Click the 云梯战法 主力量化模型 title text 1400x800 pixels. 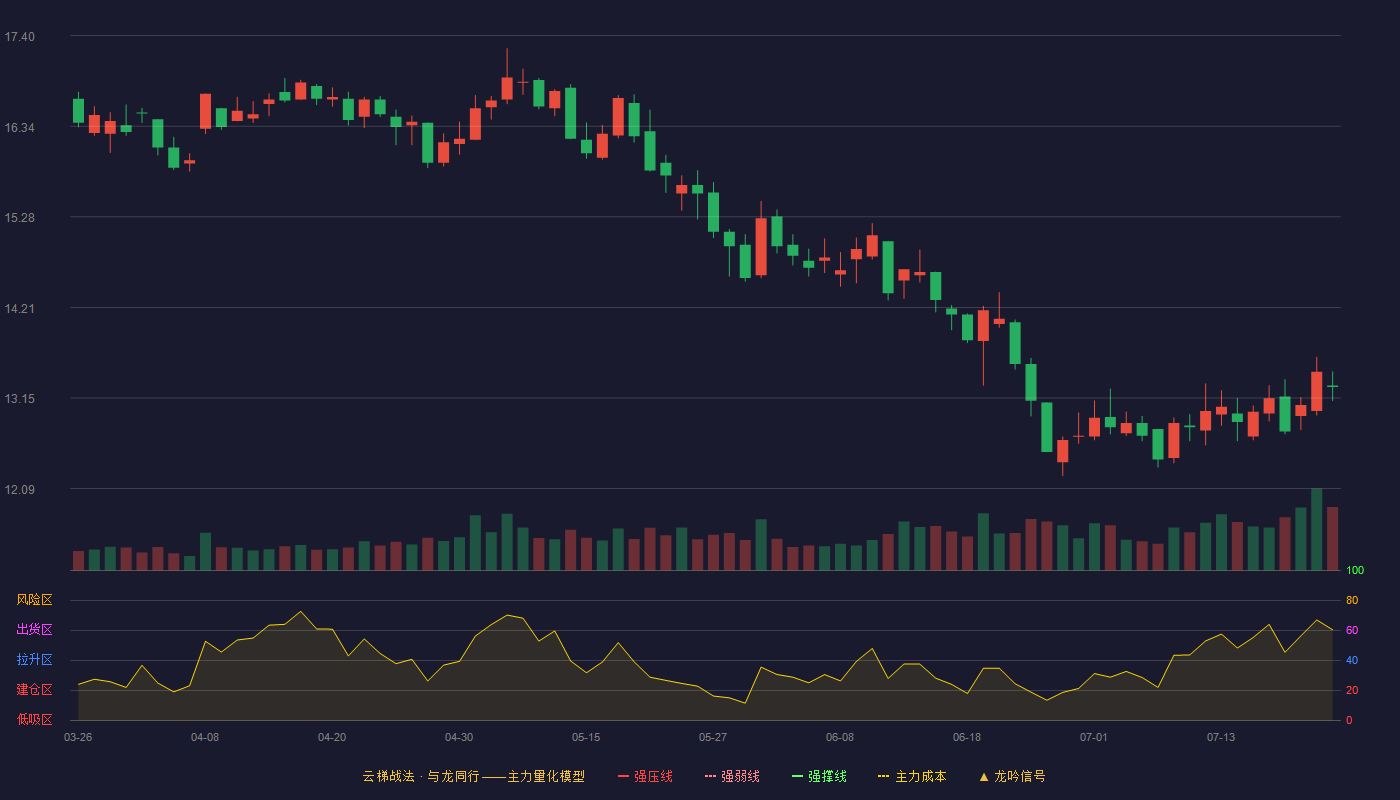tap(474, 776)
